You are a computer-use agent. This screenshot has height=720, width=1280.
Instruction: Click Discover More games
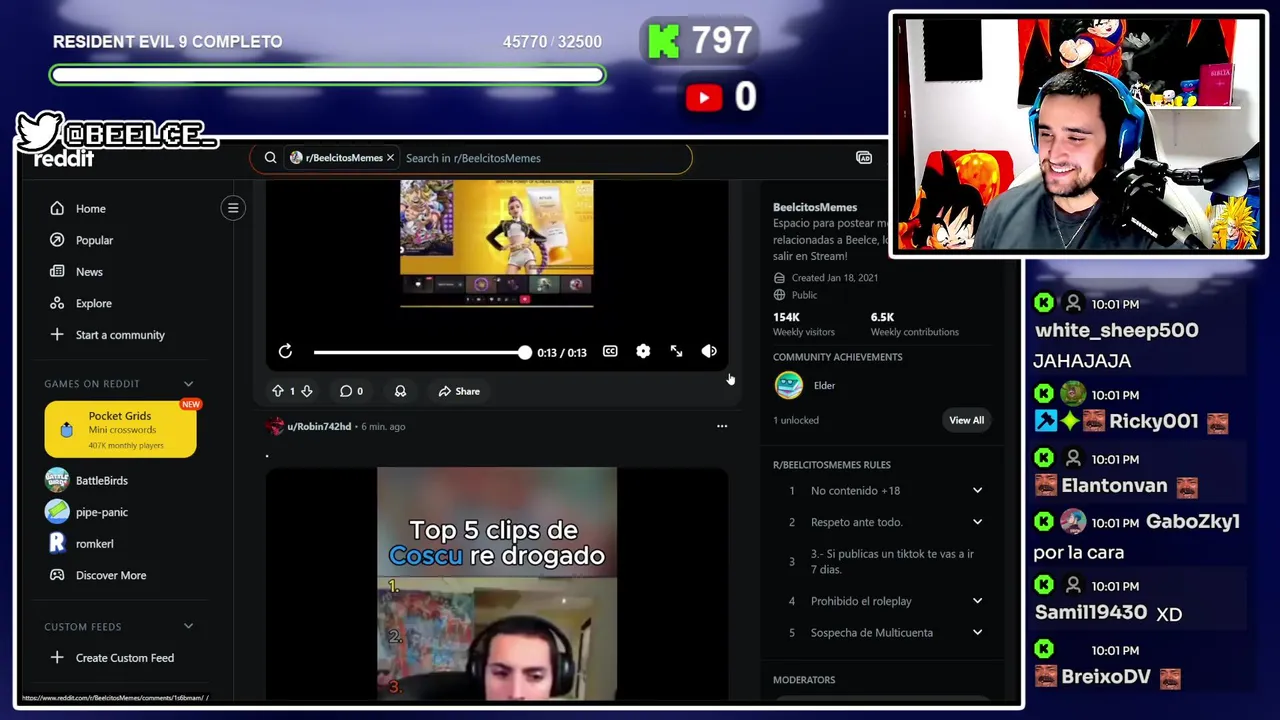pyautogui.click(x=111, y=575)
